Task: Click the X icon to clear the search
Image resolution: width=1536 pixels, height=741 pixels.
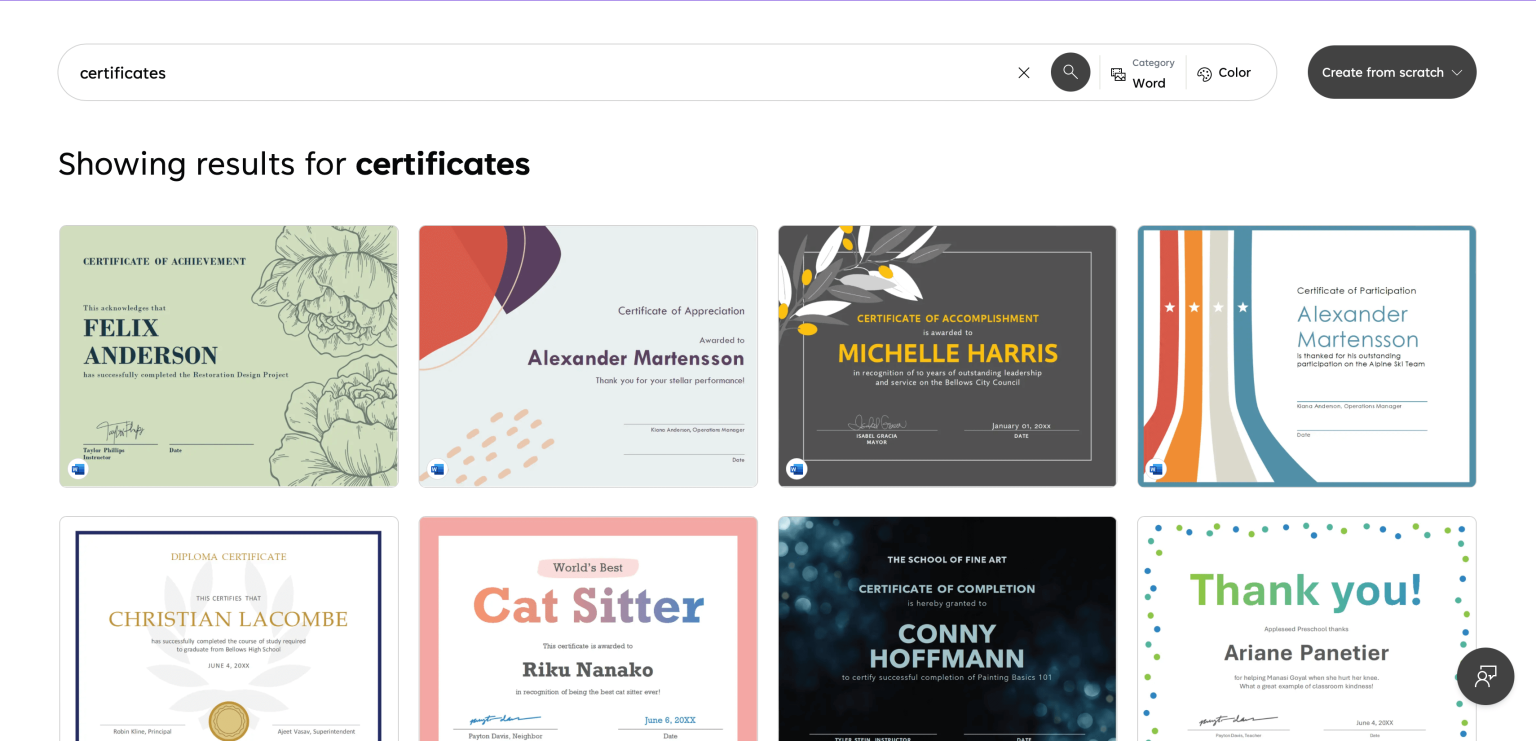Action: coord(1023,72)
